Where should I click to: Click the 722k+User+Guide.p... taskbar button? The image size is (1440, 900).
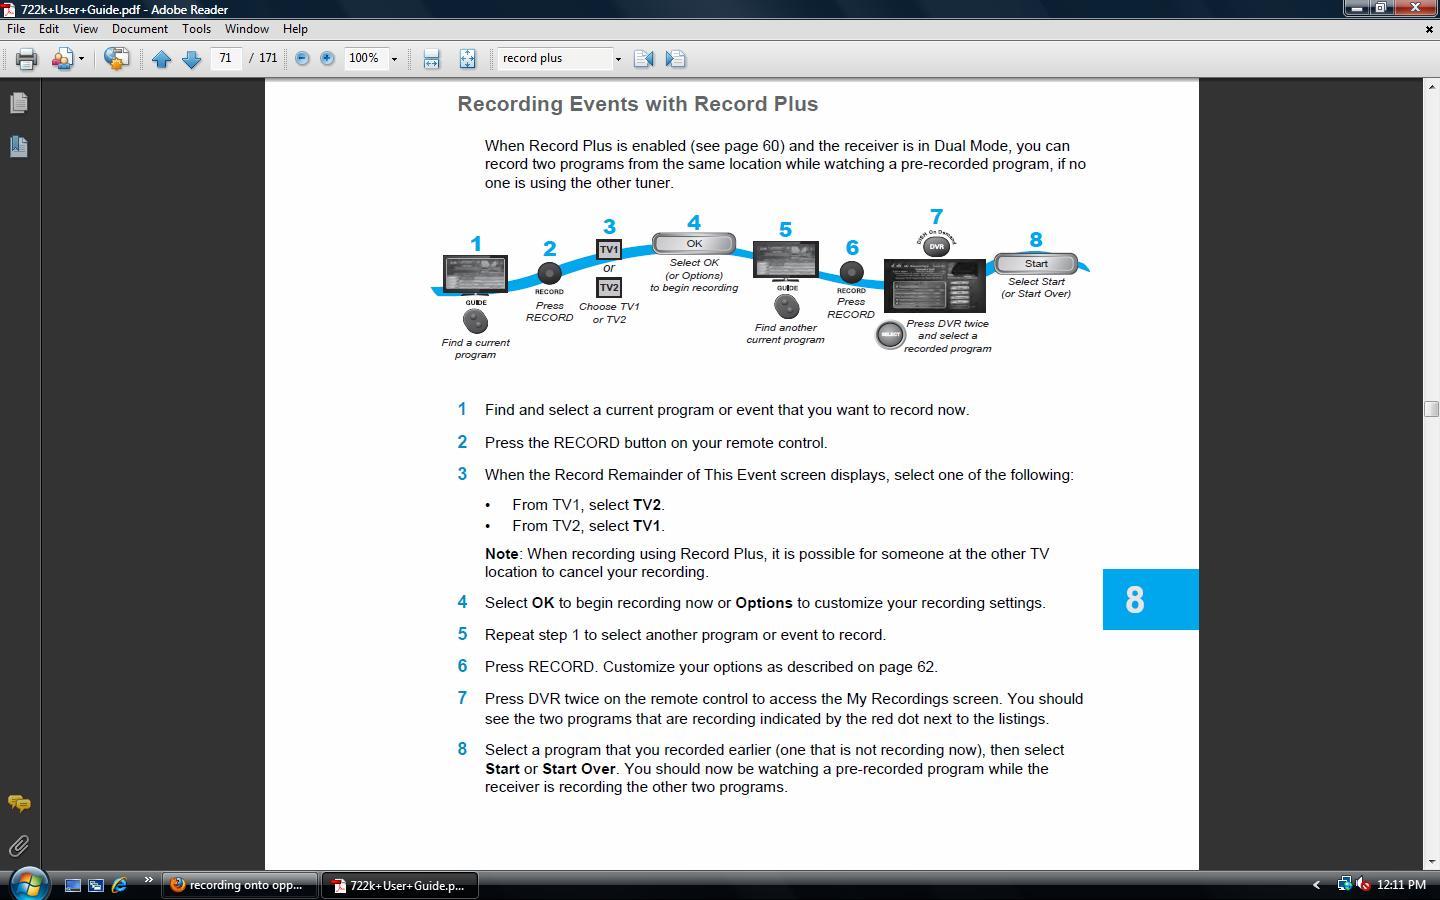coord(400,885)
